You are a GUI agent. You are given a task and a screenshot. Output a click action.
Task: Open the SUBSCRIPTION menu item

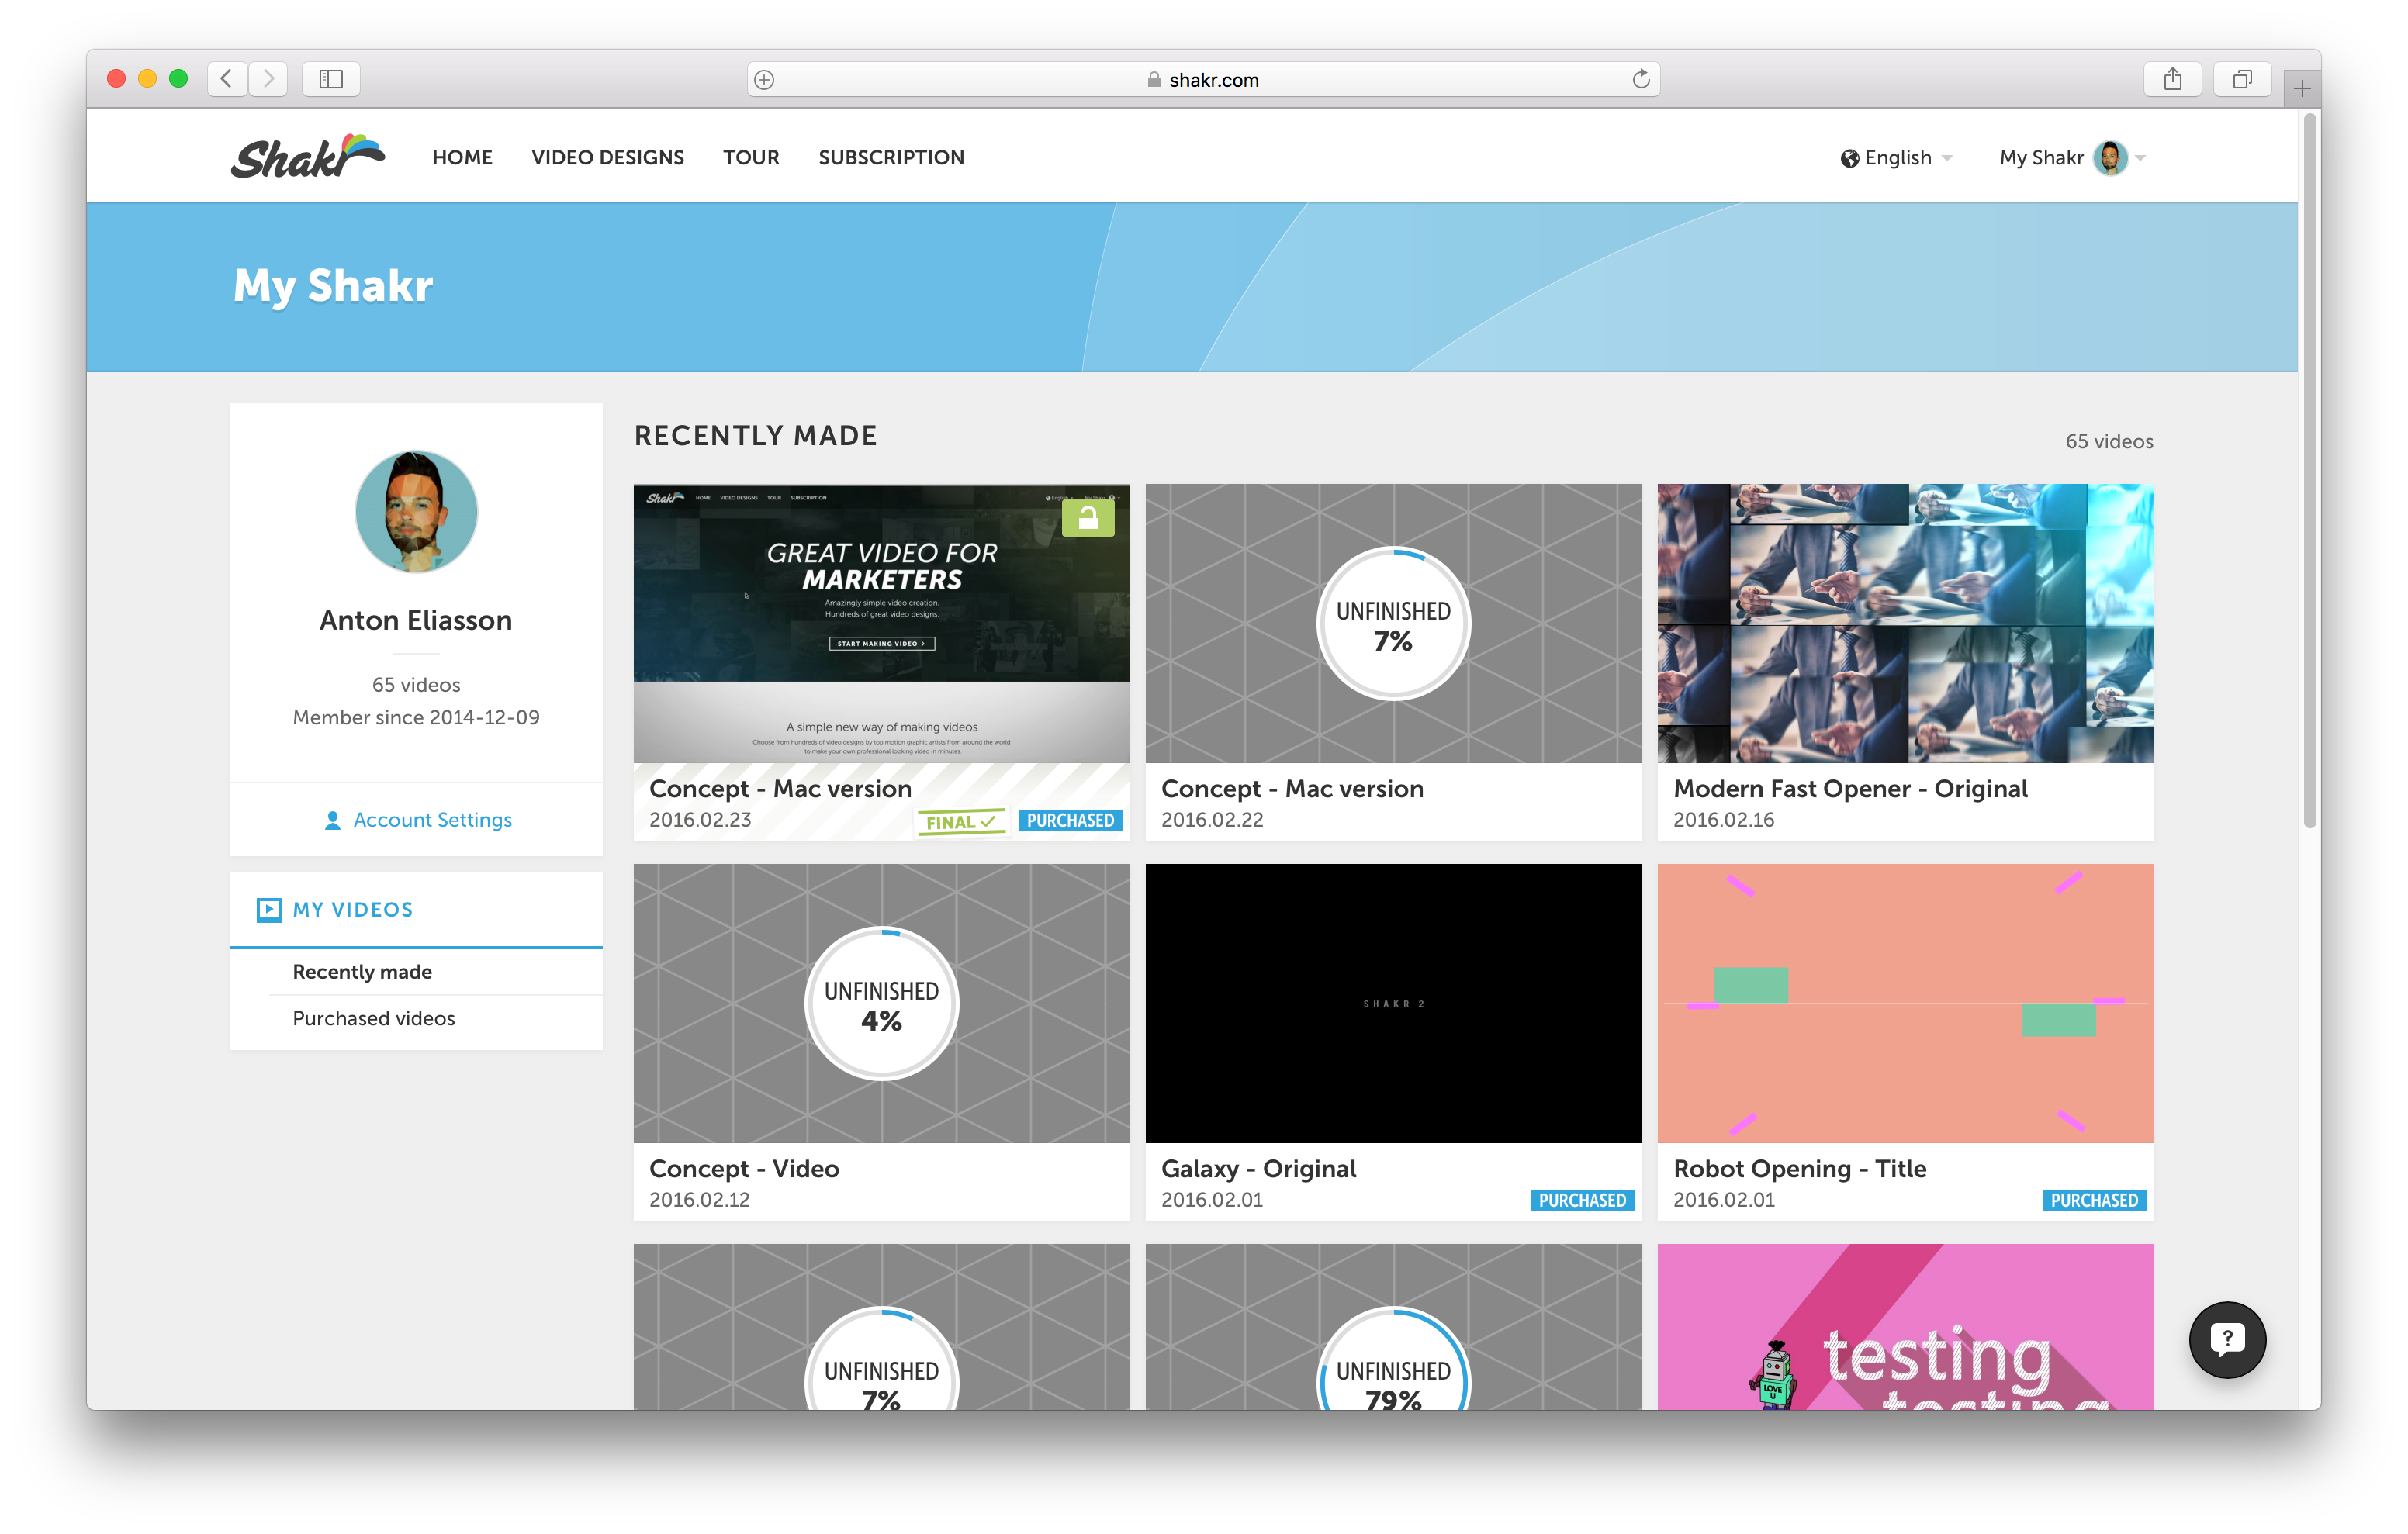click(891, 158)
